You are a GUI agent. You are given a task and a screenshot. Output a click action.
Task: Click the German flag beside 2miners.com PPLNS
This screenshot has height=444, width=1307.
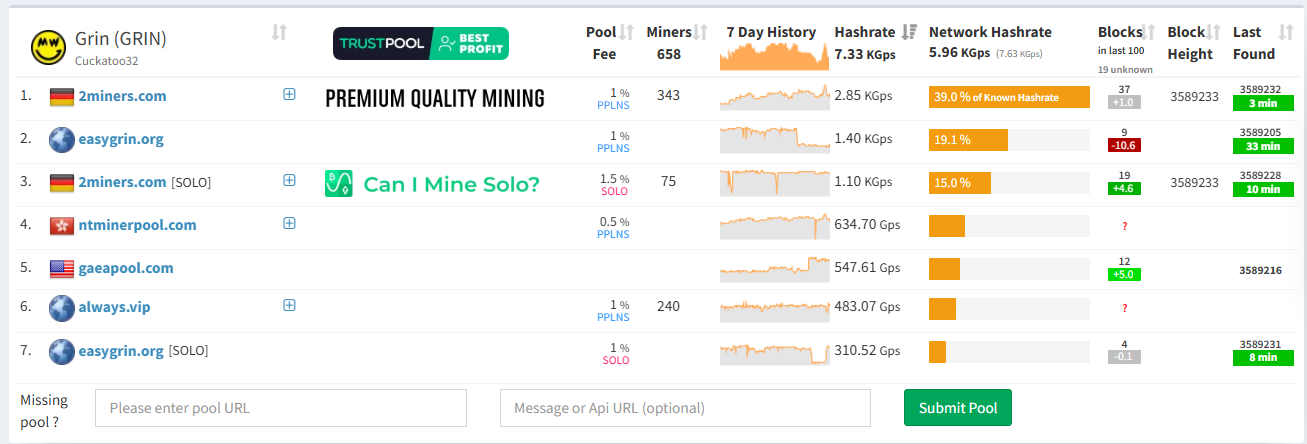point(62,97)
